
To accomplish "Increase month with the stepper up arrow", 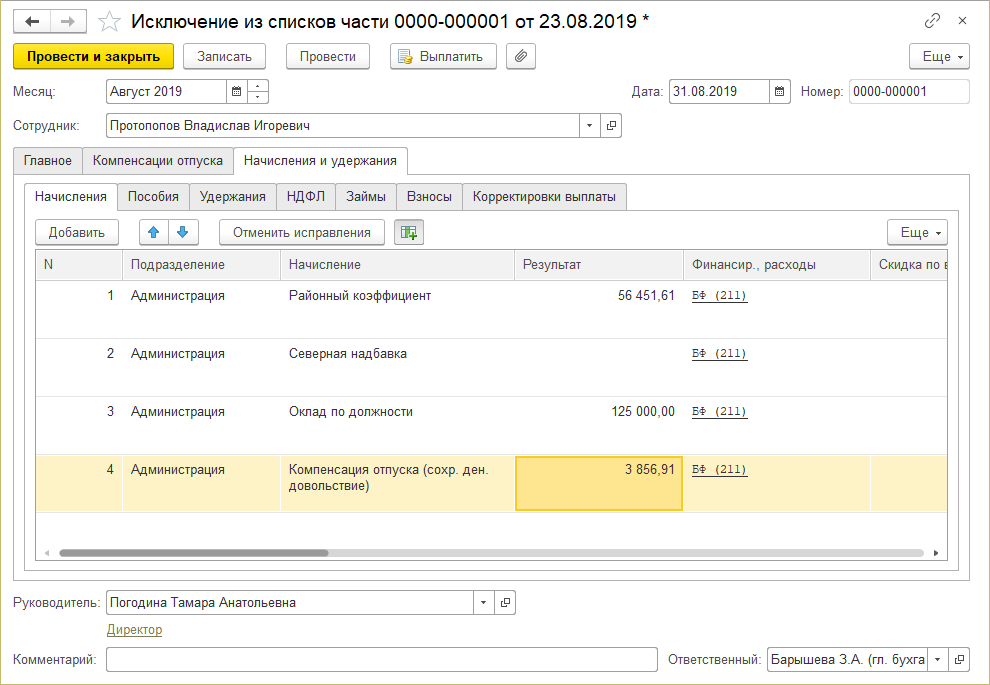I will tap(258, 86).
